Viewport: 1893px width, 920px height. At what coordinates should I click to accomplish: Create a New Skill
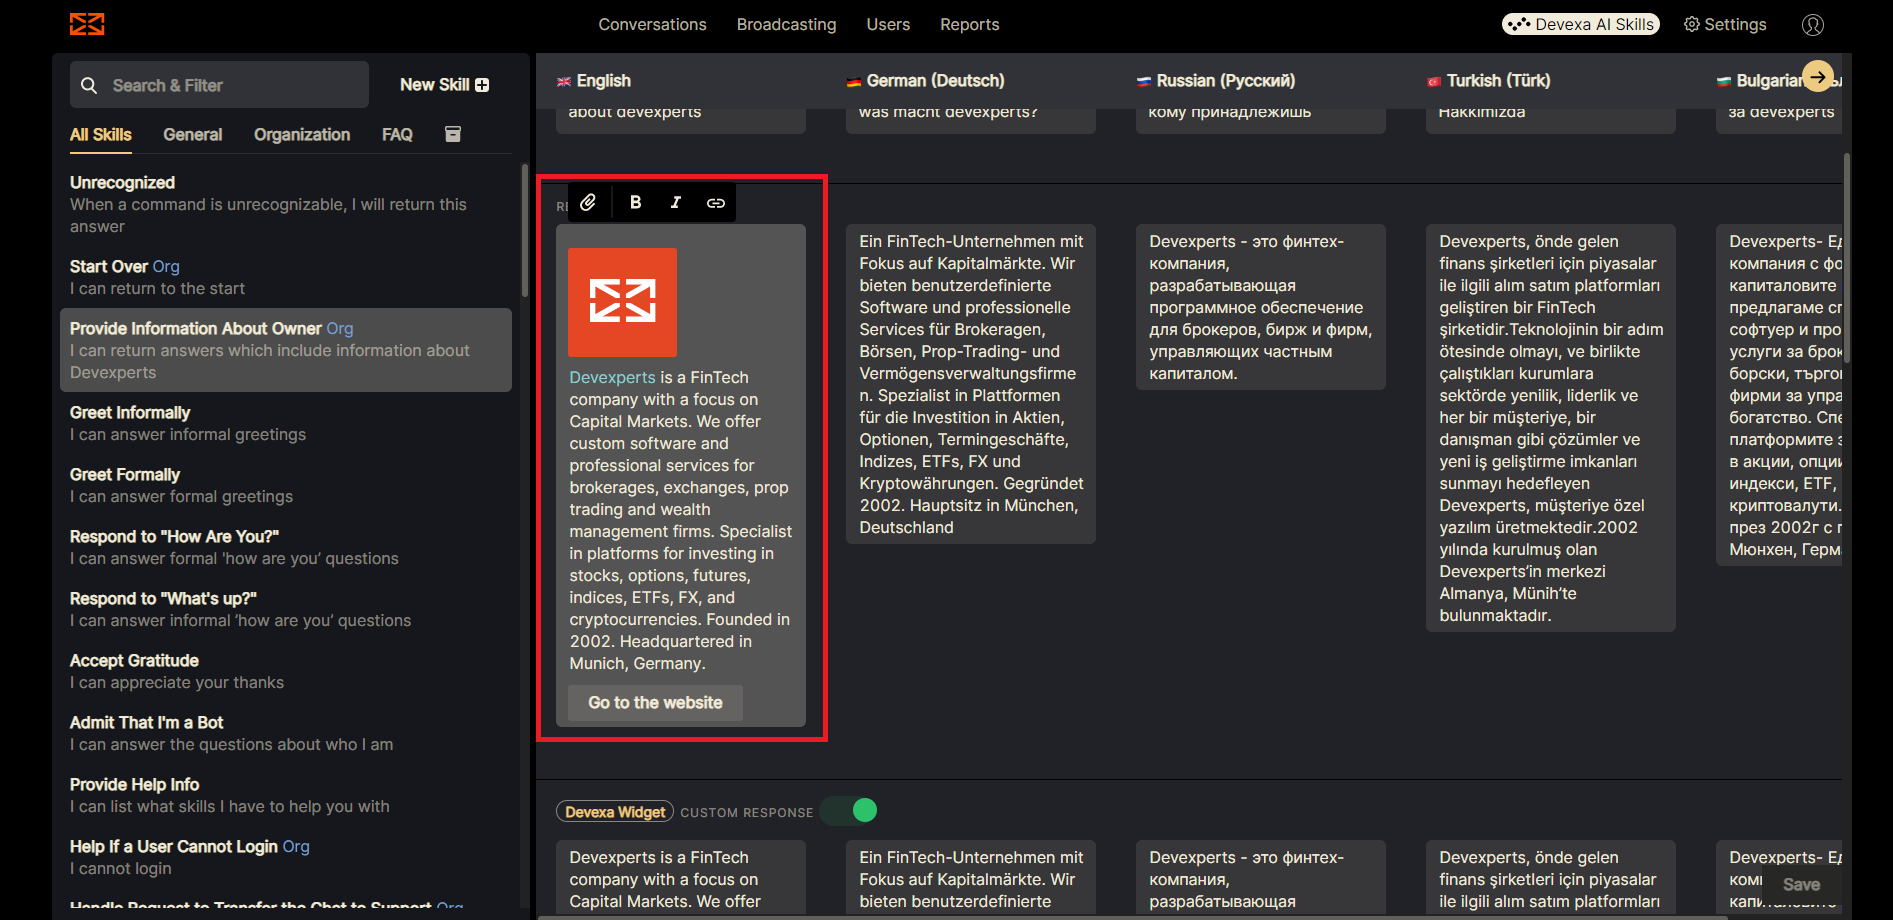[444, 85]
